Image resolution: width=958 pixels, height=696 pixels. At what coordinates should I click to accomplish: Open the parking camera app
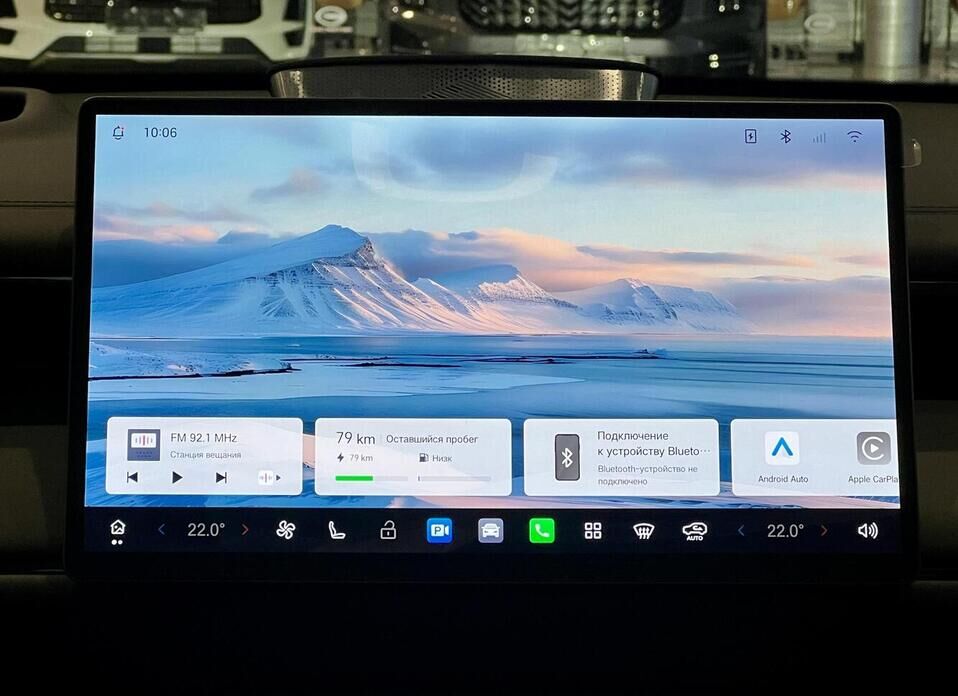439,530
